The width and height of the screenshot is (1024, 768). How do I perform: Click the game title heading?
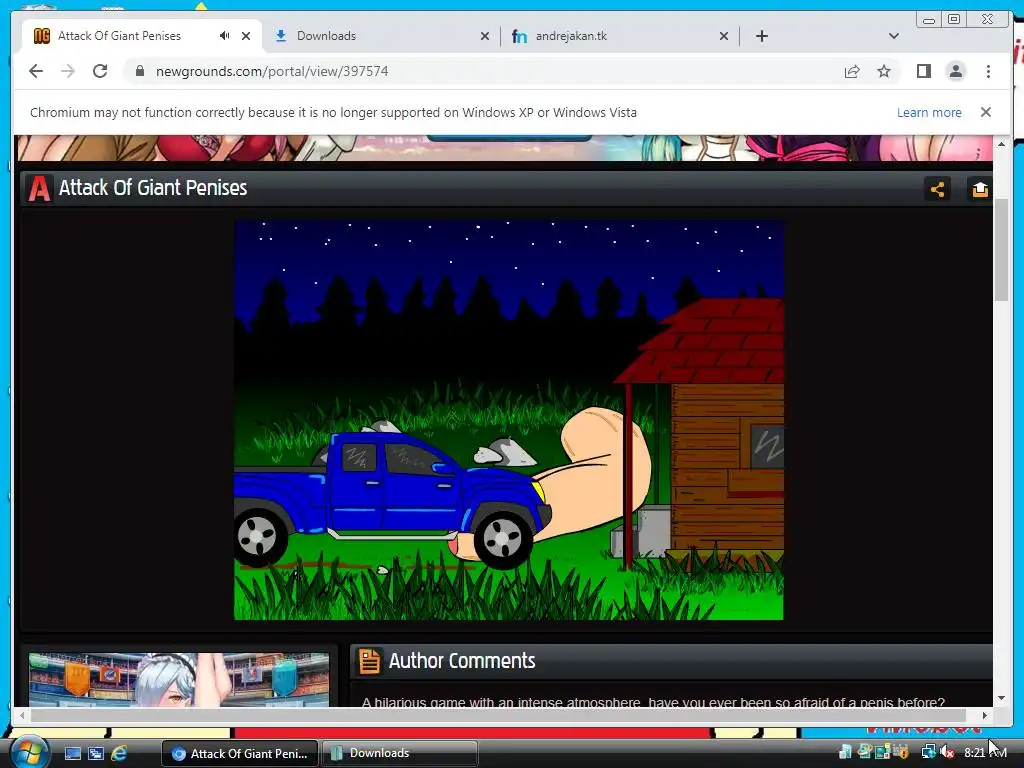153,188
